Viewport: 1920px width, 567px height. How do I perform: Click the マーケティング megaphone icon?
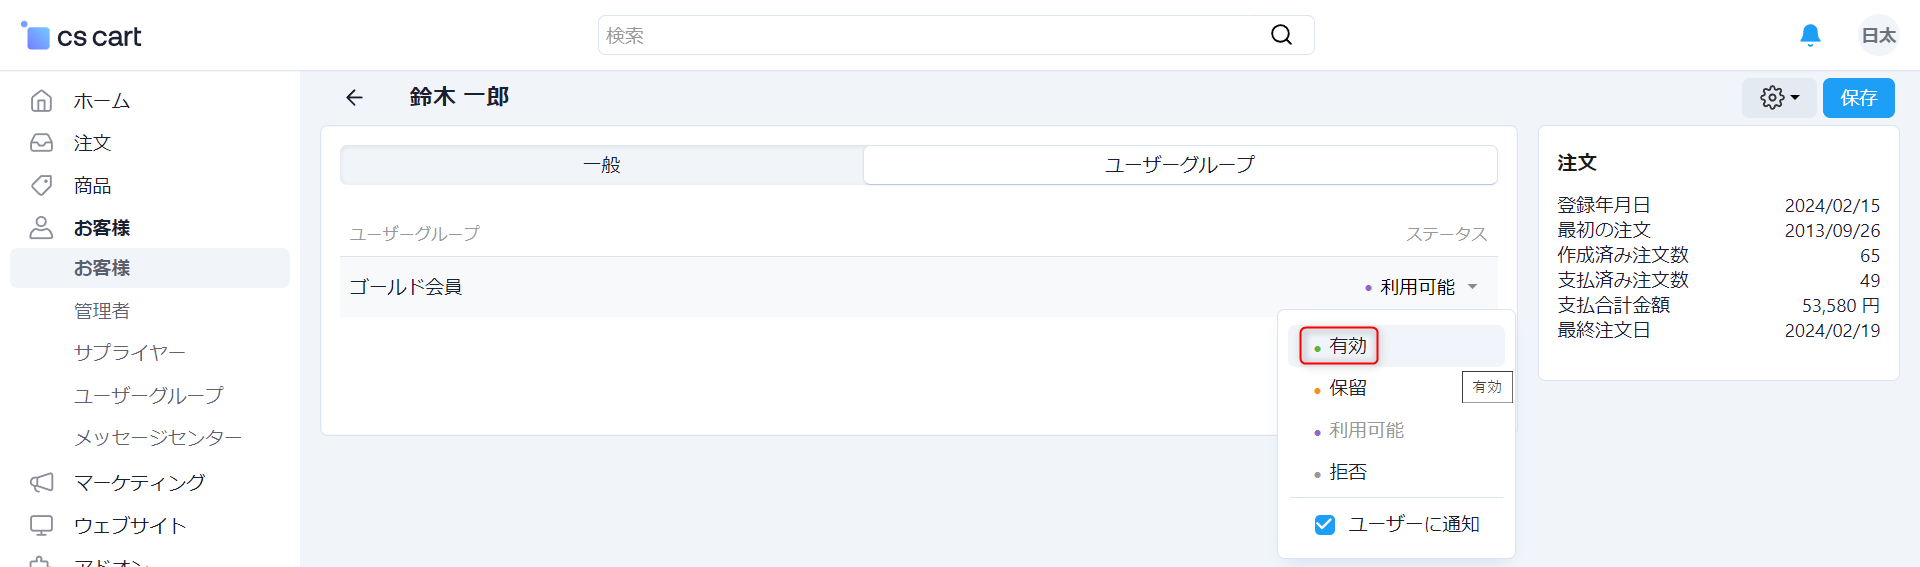point(41,482)
